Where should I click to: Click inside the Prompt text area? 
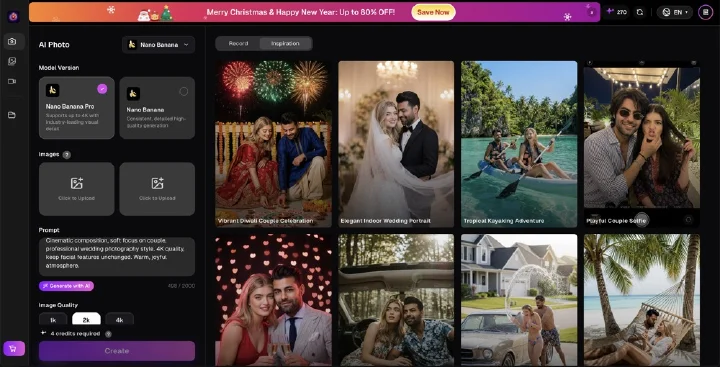[x=117, y=256]
